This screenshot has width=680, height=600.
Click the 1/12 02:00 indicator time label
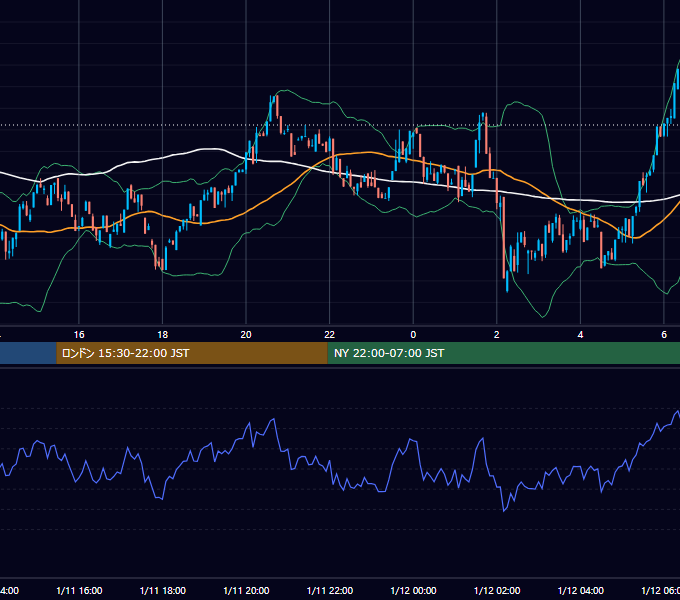[x=497, y=591]
